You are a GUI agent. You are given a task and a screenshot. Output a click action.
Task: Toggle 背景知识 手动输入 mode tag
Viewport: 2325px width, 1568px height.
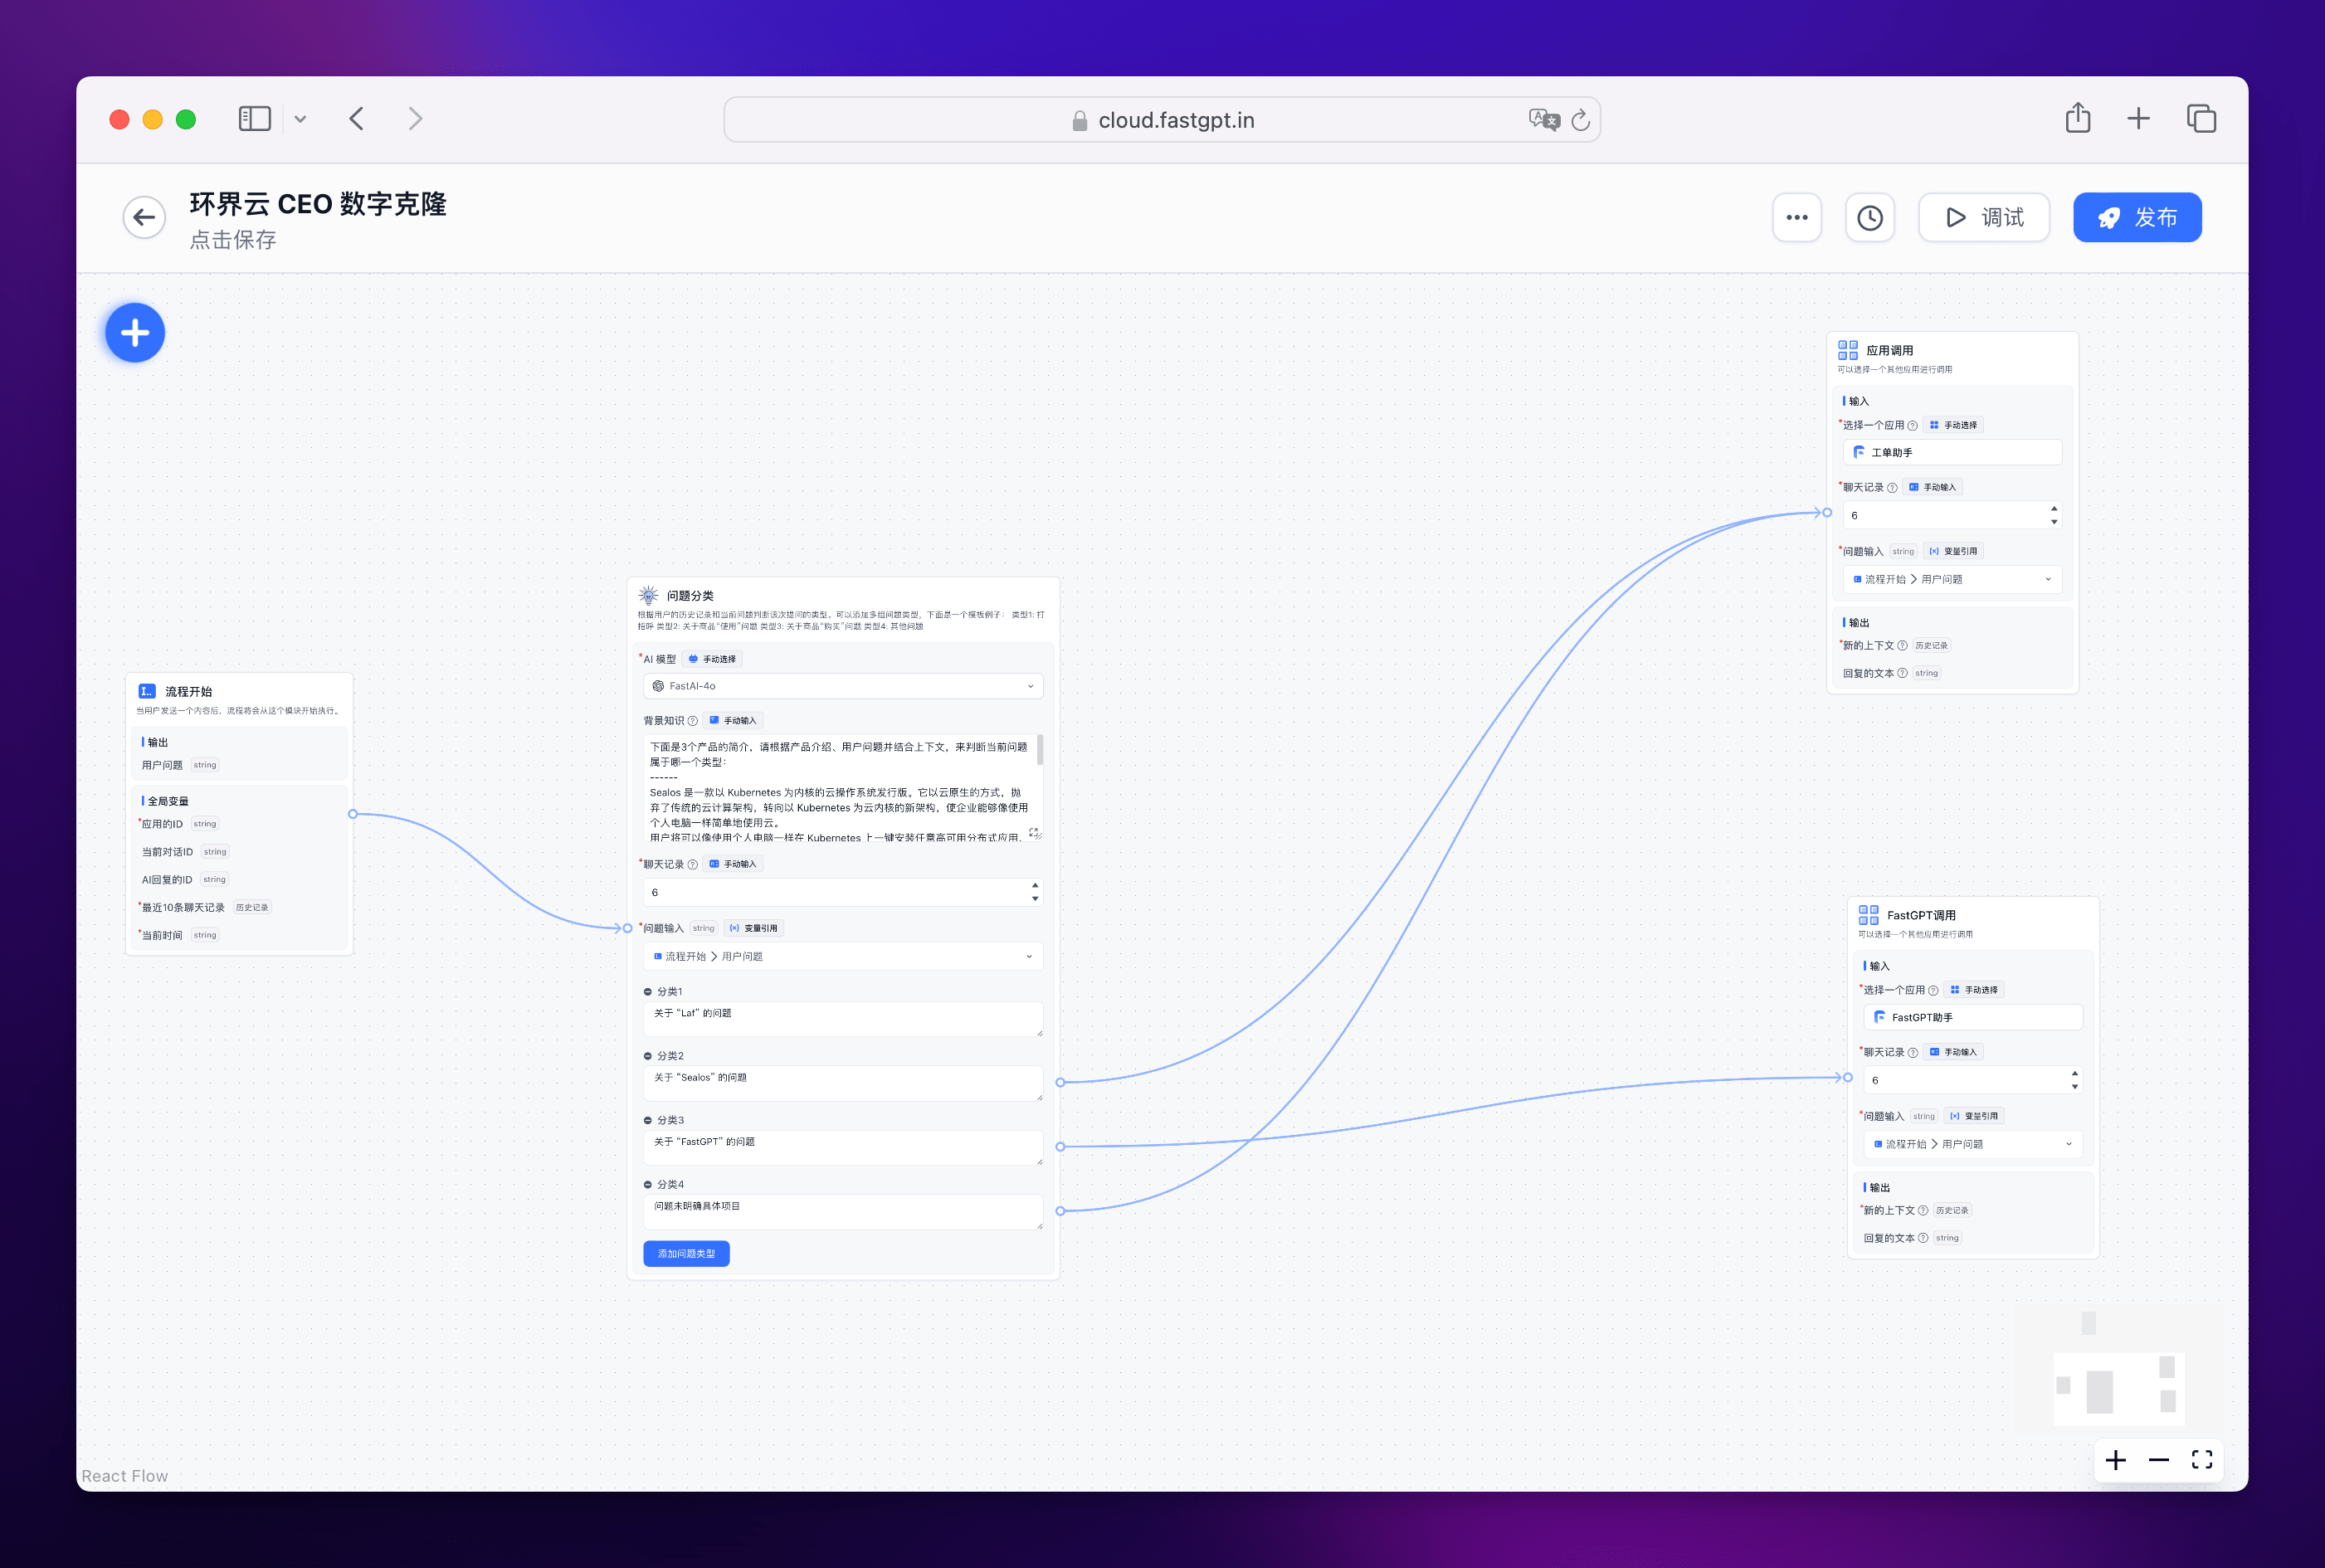click(733, 721)
